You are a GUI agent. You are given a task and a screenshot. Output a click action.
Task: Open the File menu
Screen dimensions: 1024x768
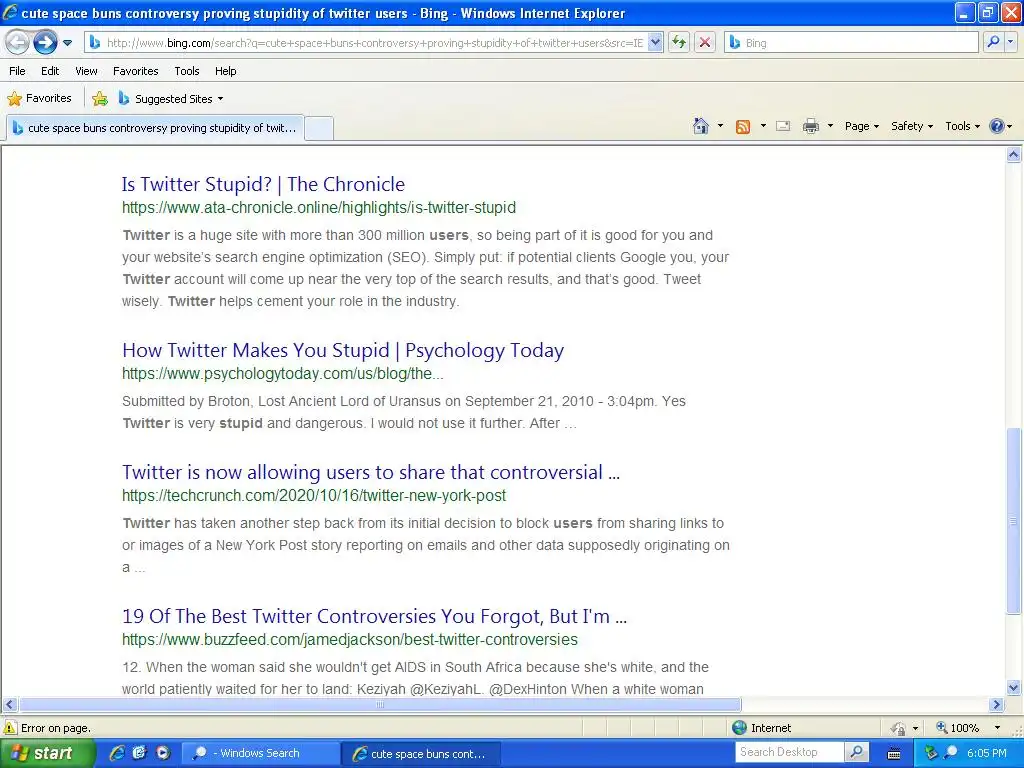18,71
